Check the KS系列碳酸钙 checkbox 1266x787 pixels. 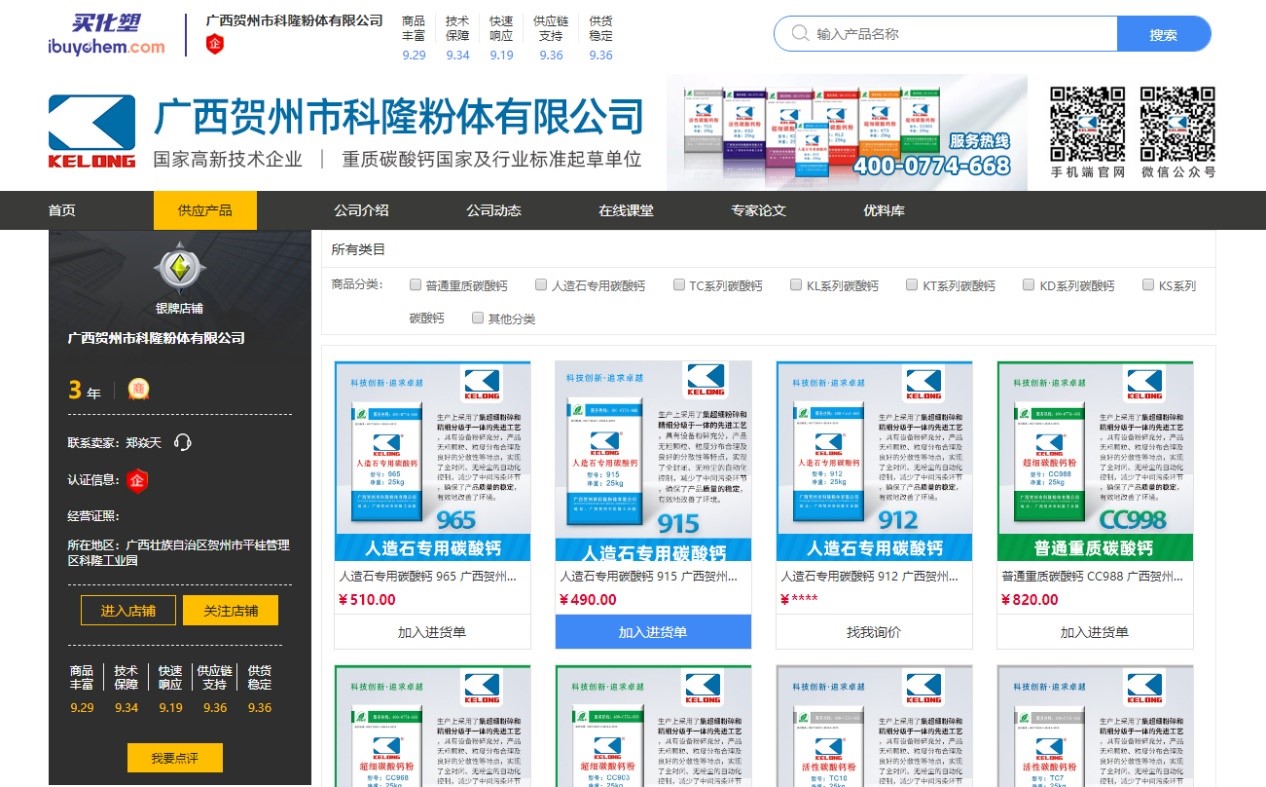pos(1148,285)
